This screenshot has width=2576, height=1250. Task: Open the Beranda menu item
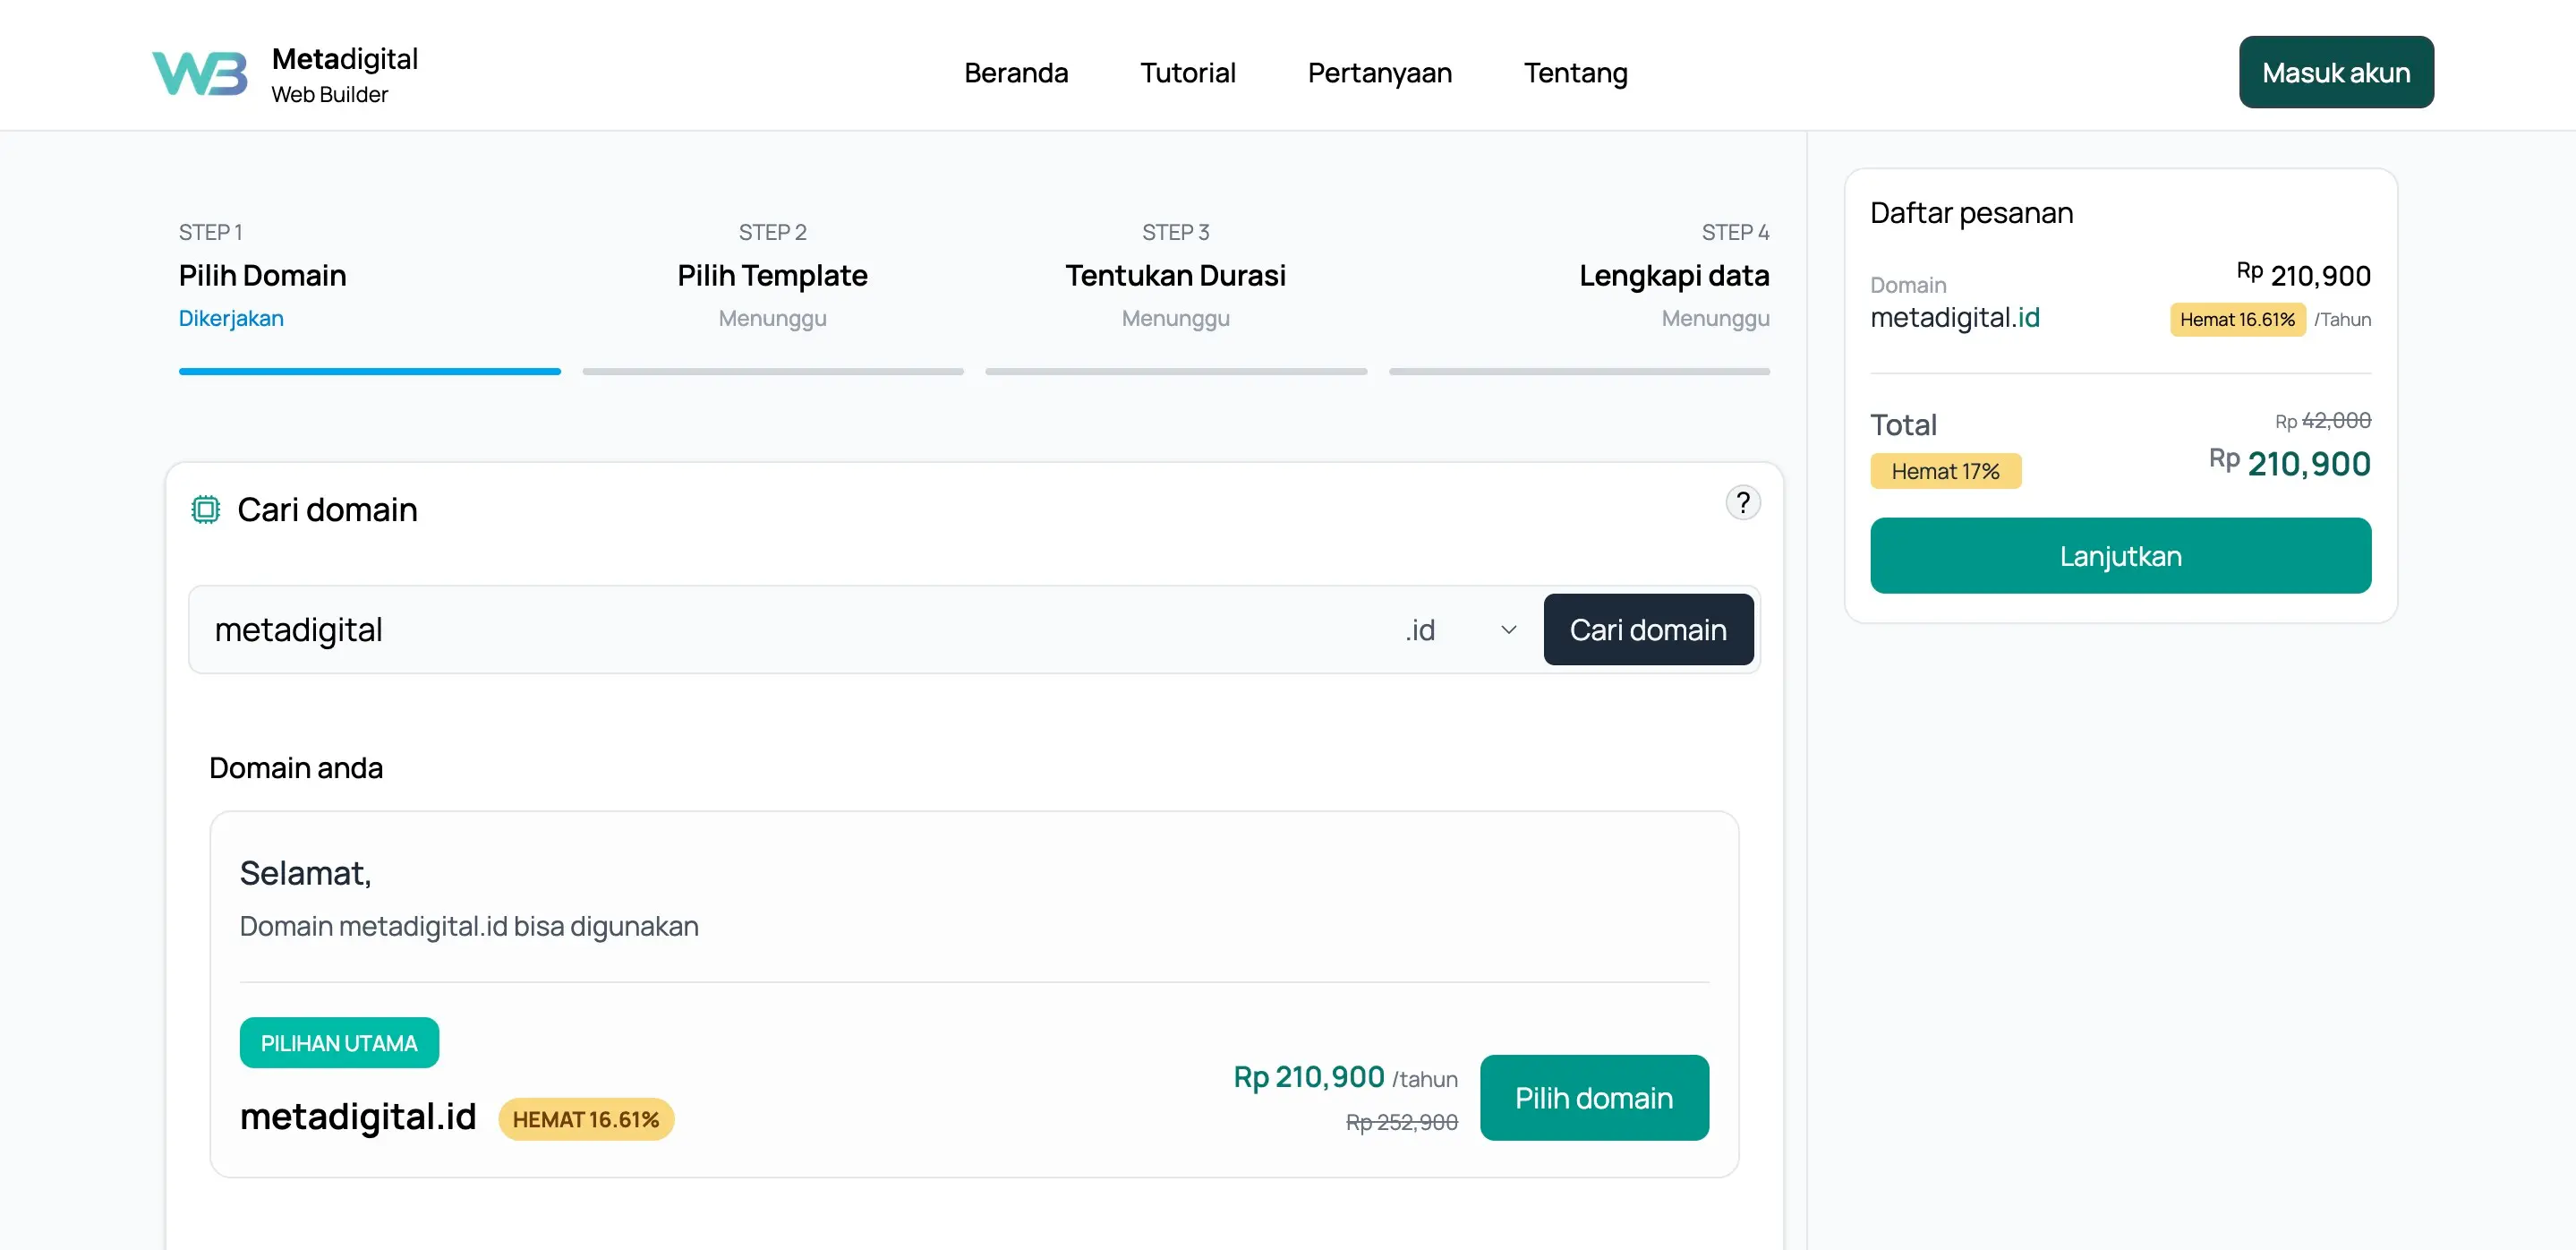1015,73
